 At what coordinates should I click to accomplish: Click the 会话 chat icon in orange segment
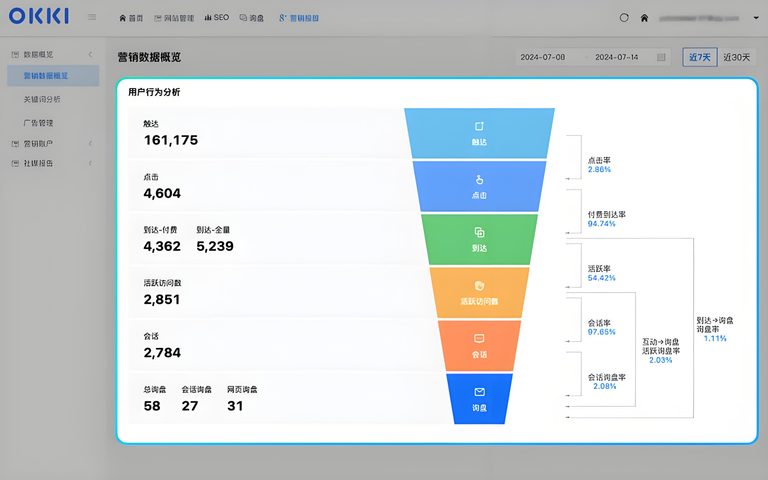[480, 338]
